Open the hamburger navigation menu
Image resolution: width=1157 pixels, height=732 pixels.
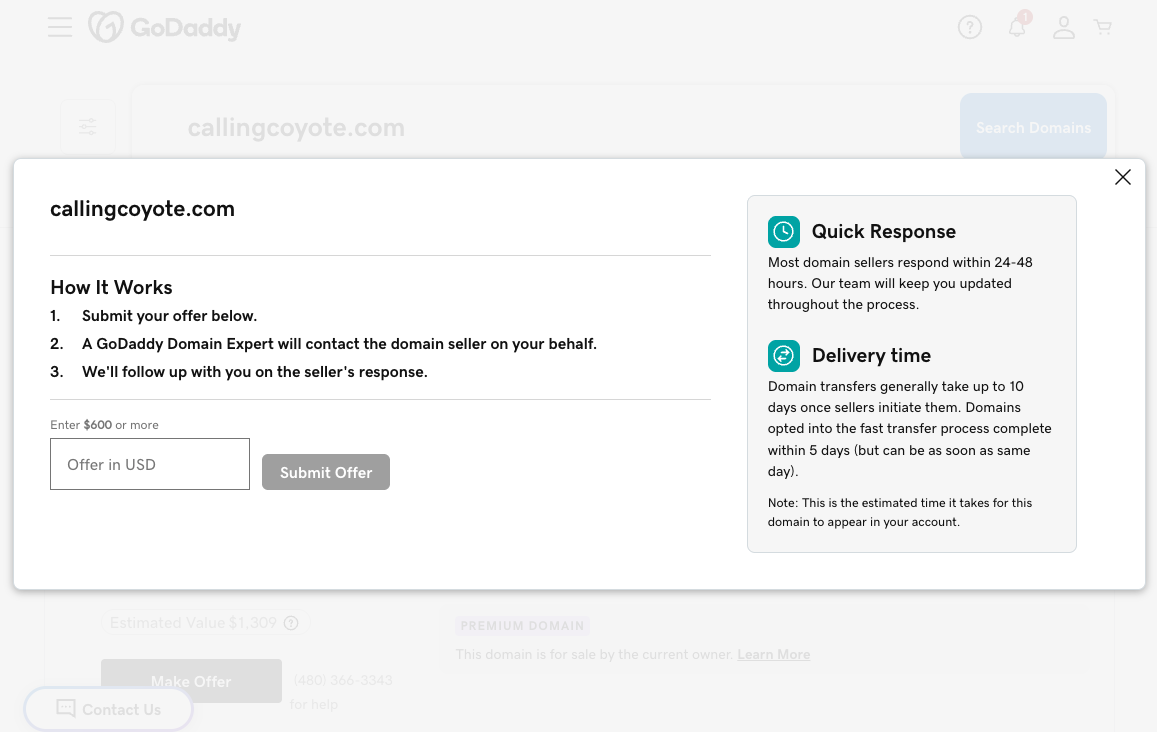[60, 27]
